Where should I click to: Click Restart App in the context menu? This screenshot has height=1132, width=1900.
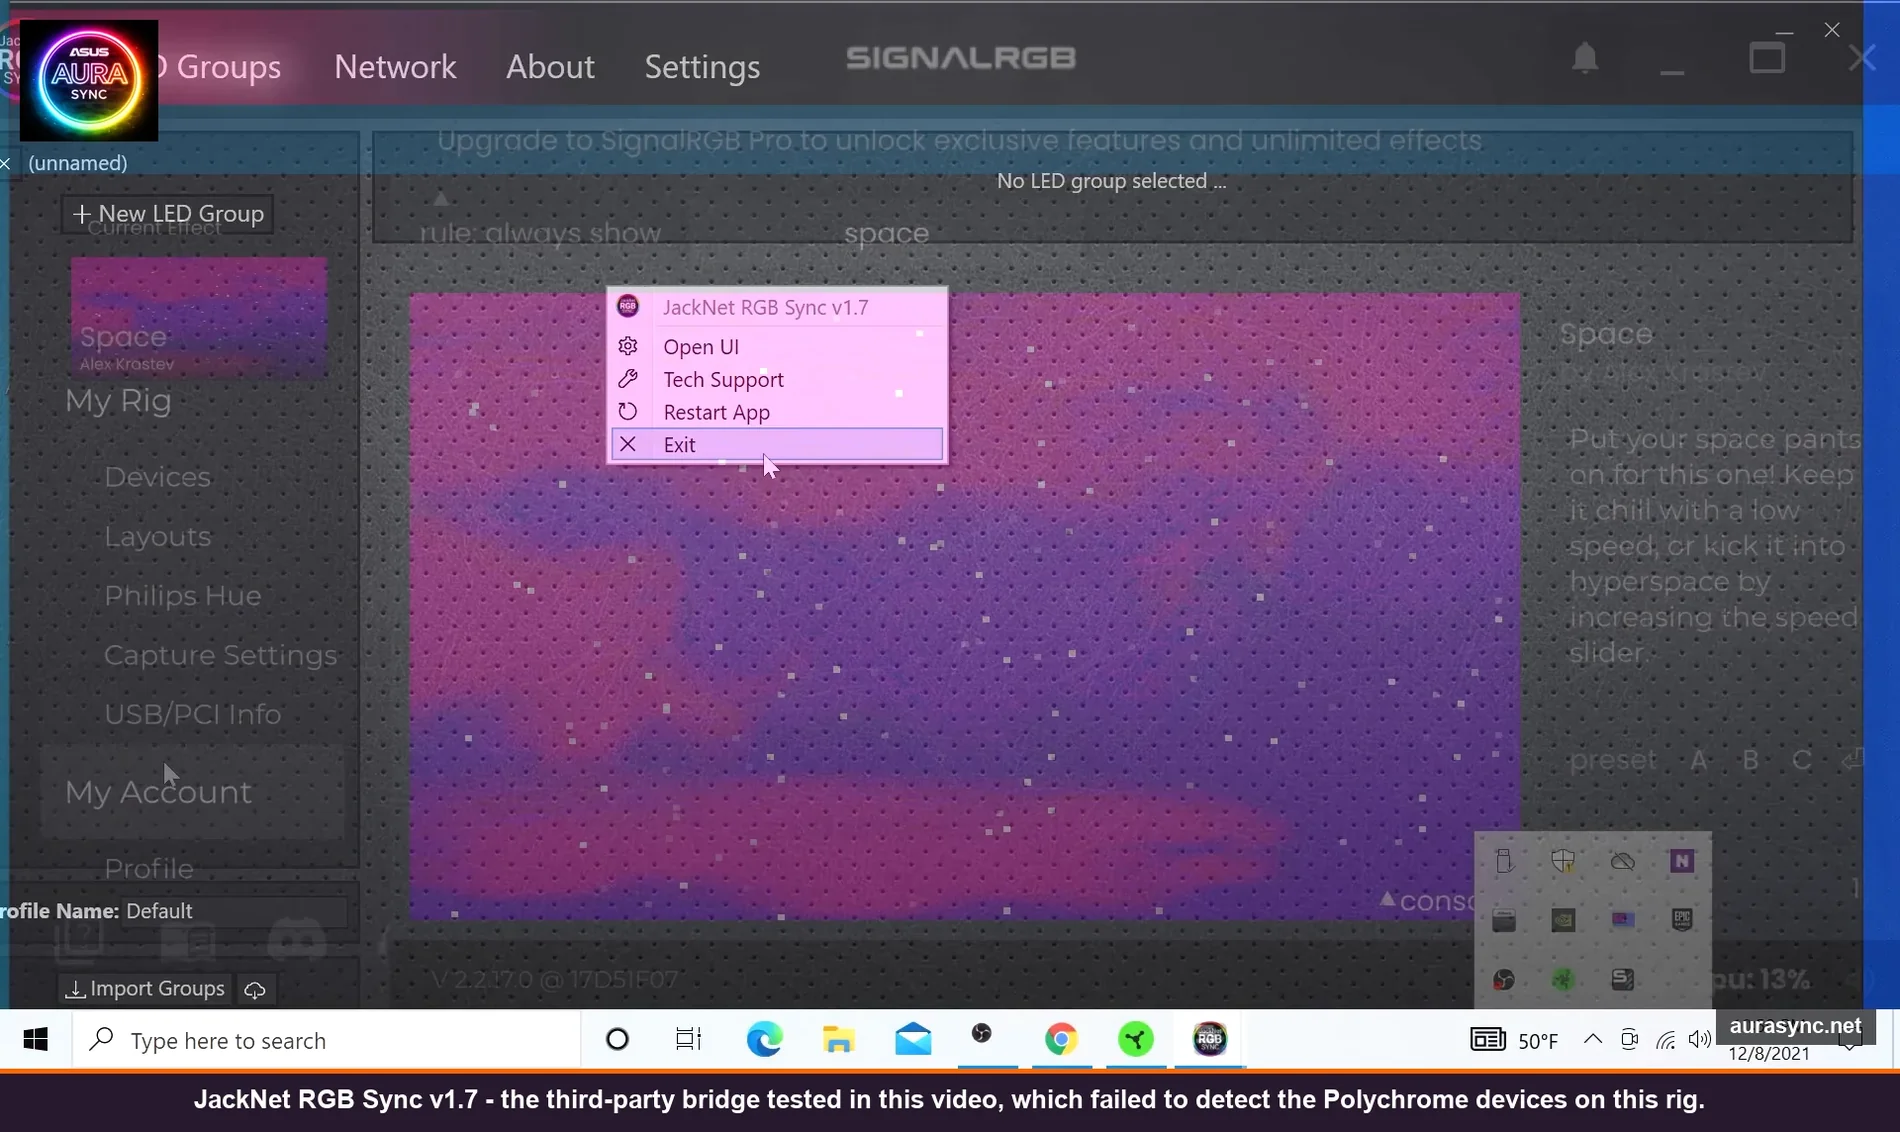tap(716, 411)
